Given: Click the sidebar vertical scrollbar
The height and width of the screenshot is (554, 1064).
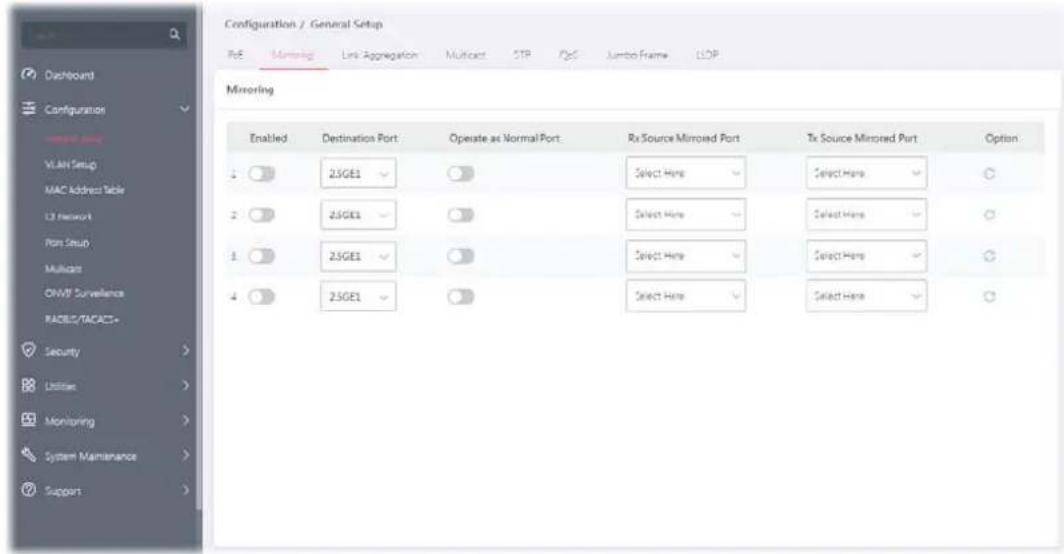Looking at the screenshot, I should click(199, 258).
